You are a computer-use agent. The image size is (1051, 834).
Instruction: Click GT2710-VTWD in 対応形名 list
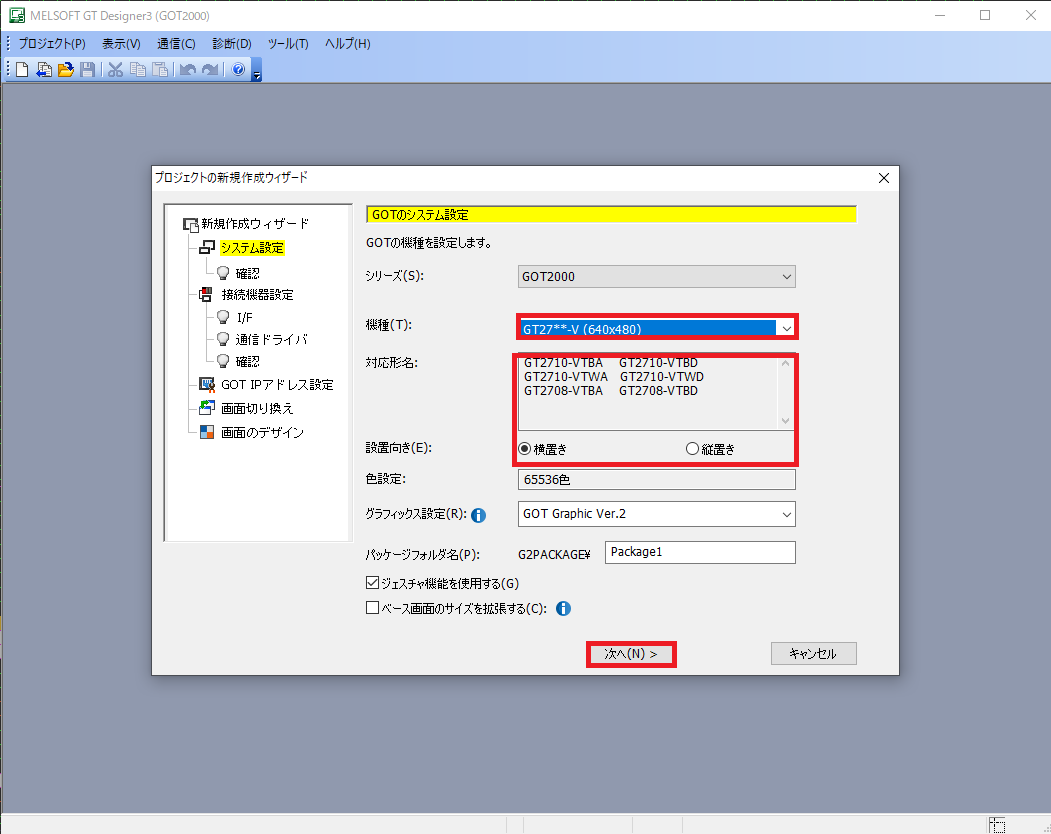pyautogui.click(x=662, y=377)
